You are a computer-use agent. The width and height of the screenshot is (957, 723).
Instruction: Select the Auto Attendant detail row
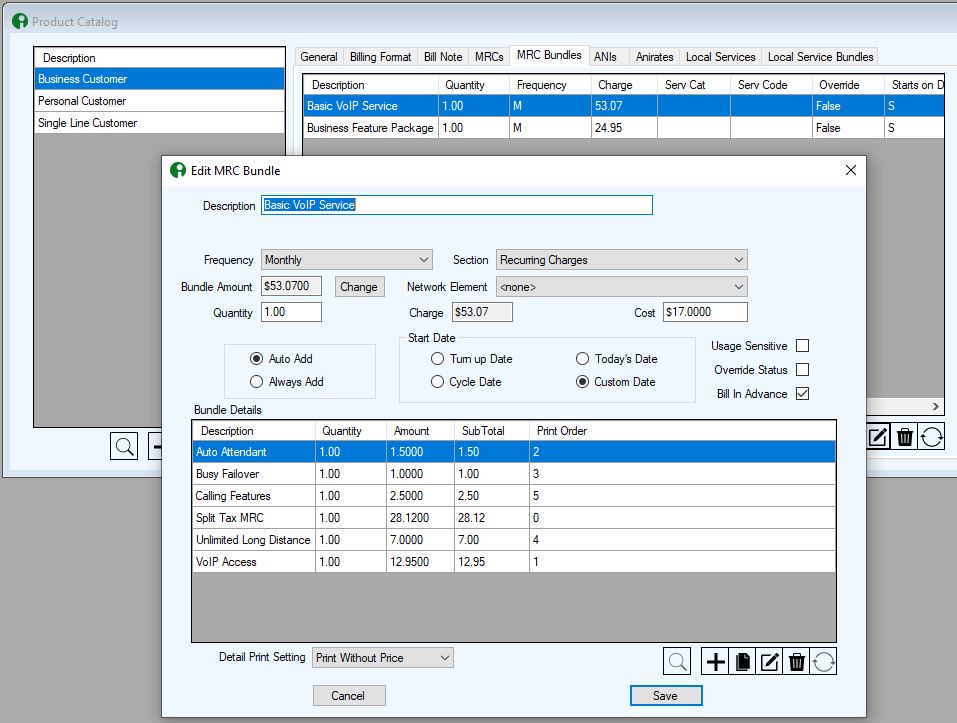tap(513, 452)
